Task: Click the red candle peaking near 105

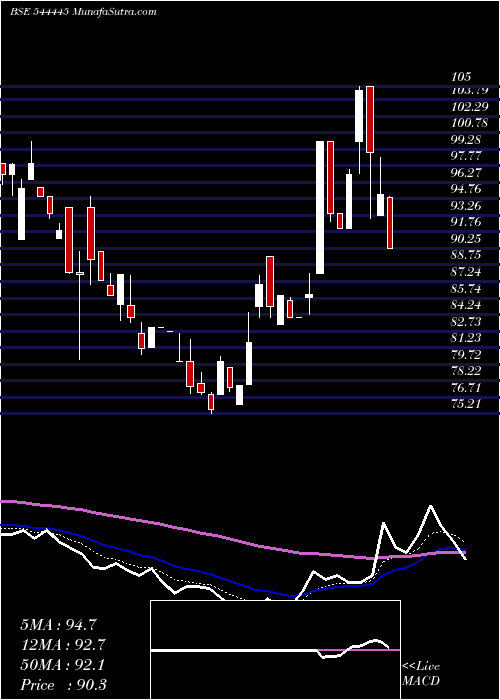Action: click(370, 119)
